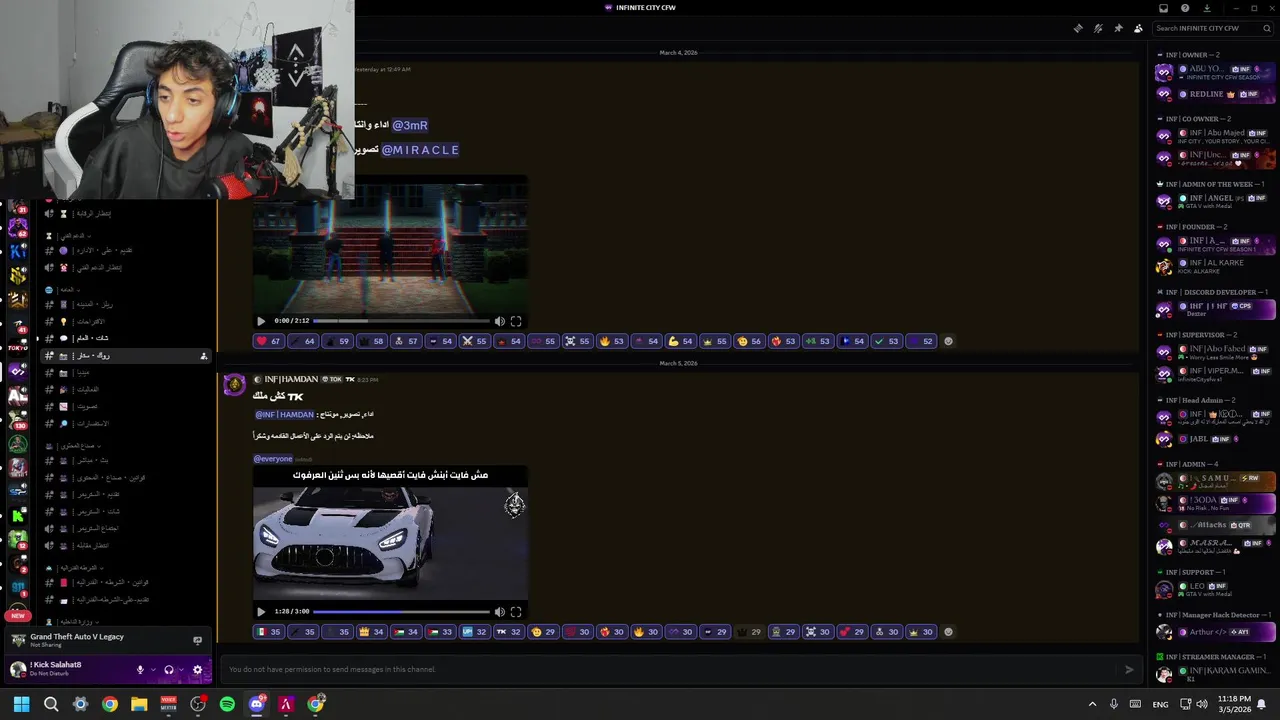Click the TK reaction showing 32
The image size is (1280, 720).
click(x=509, y=631)
